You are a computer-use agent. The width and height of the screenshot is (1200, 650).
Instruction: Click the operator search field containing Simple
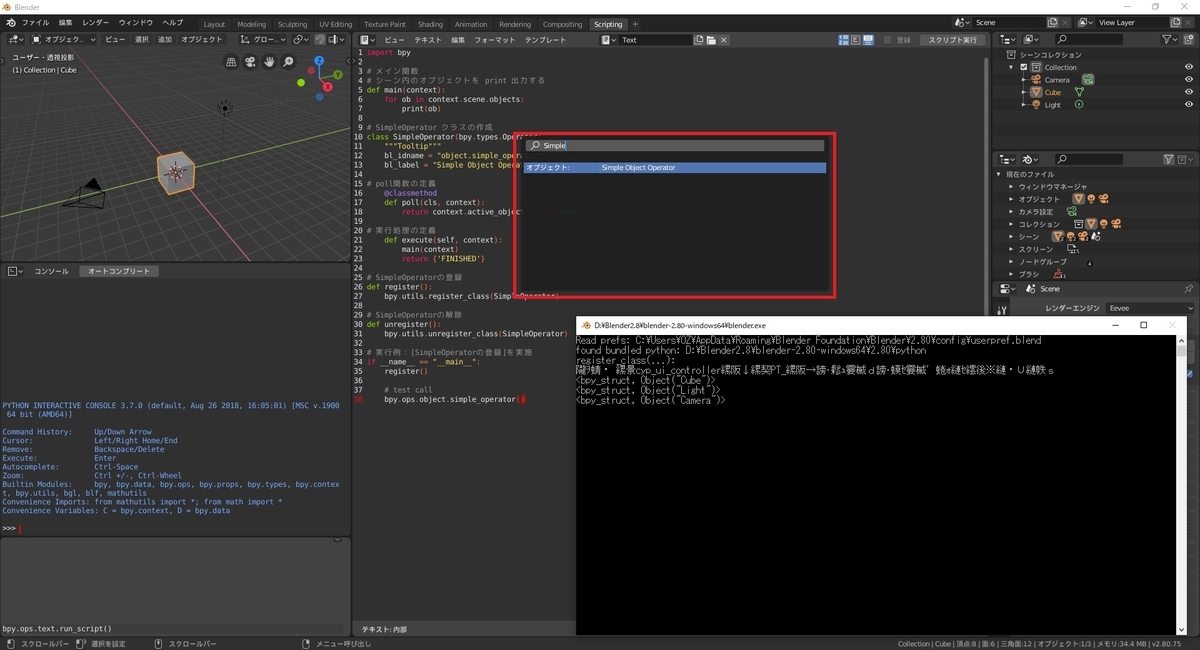(x=675, y=145)
